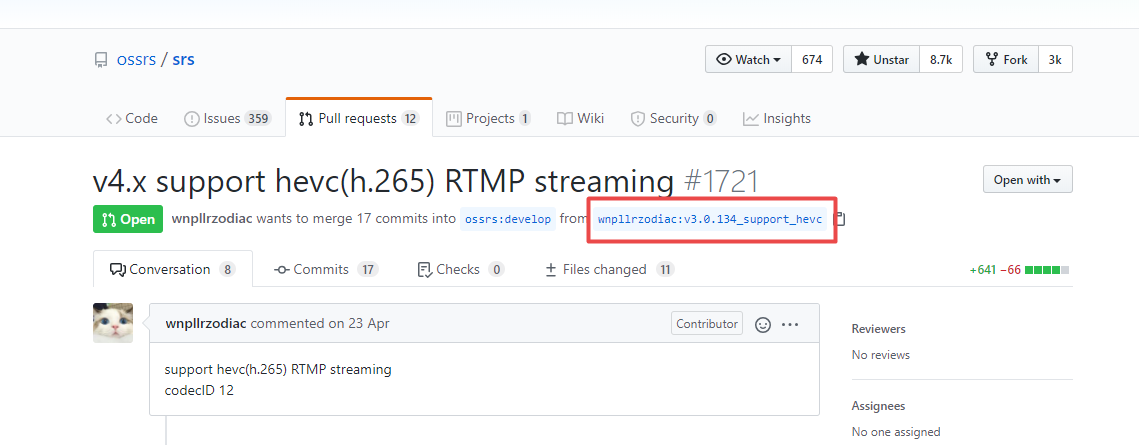1139x445 pixels.
Task: Open the Watch dropdown button
Action: (x=748, y=60)
